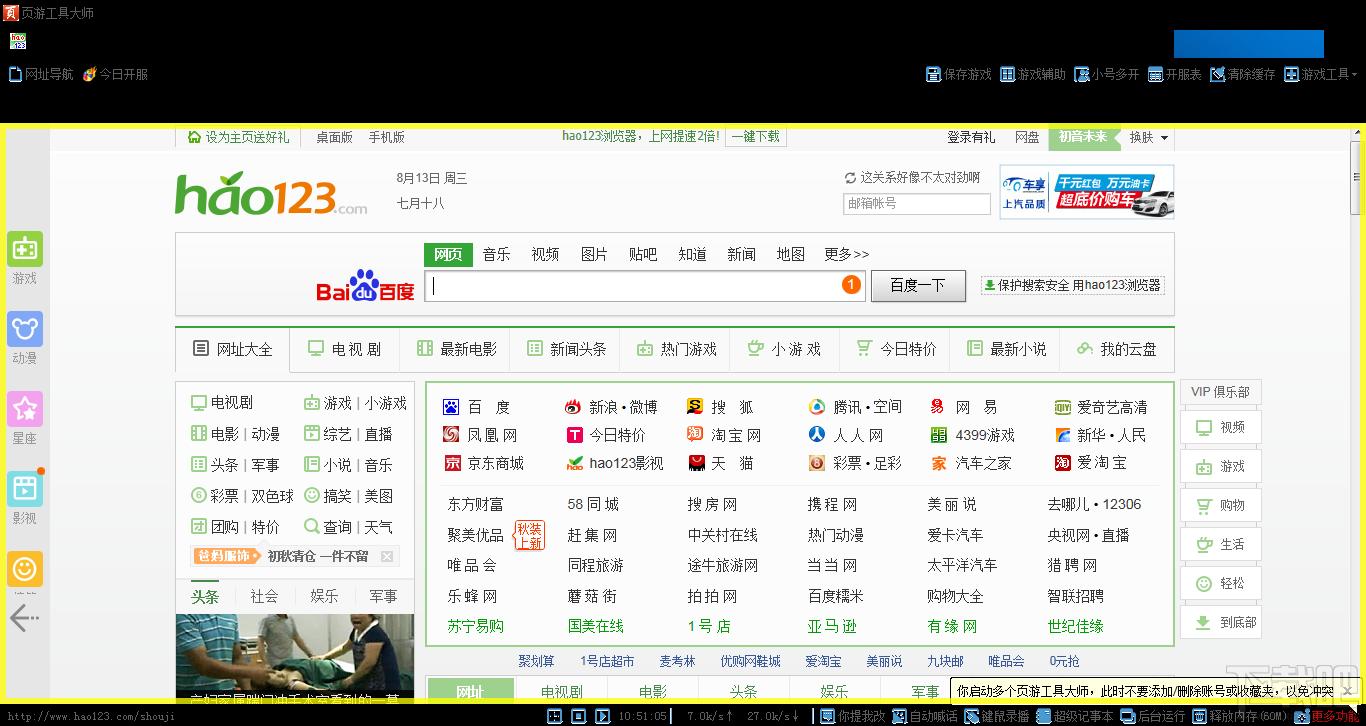Expand the 游戏工具 dropdown
1366x726 pixels.
click(x=1321, y=74)
